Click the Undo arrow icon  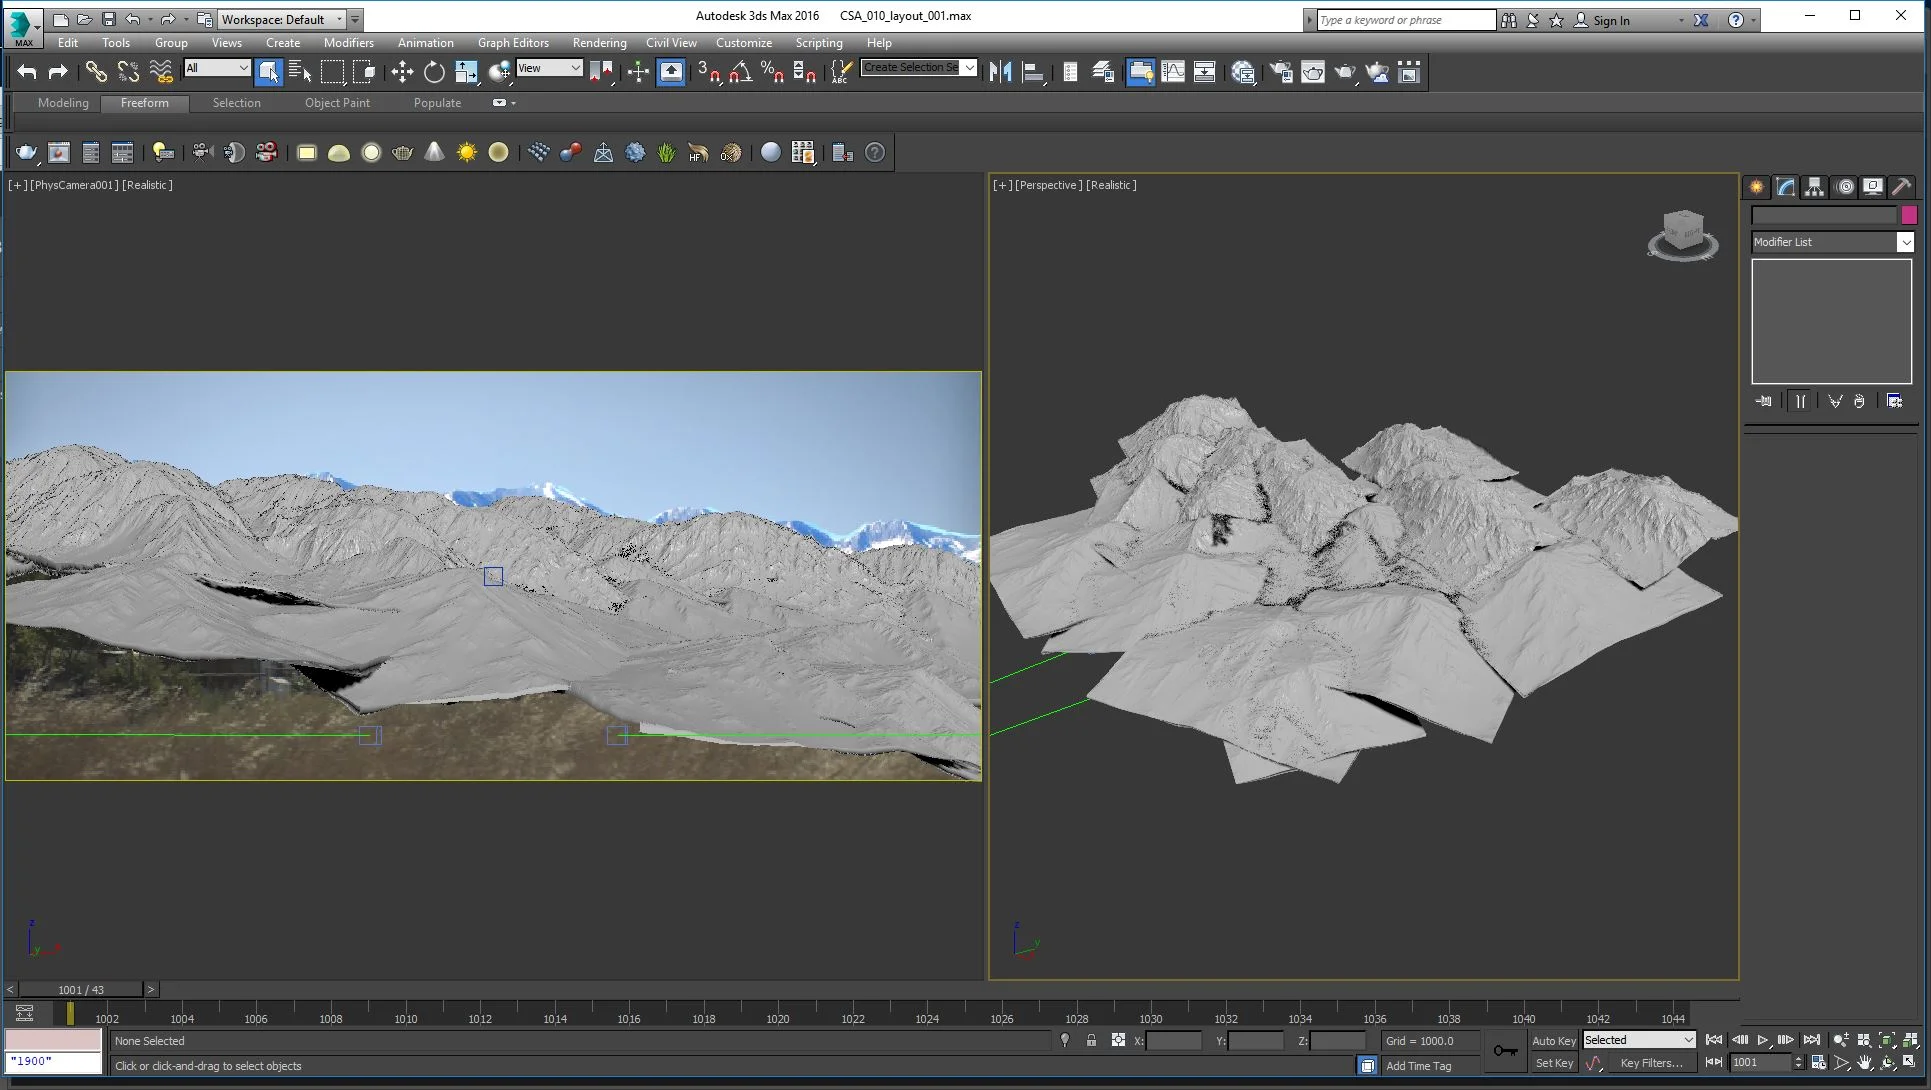27,71
